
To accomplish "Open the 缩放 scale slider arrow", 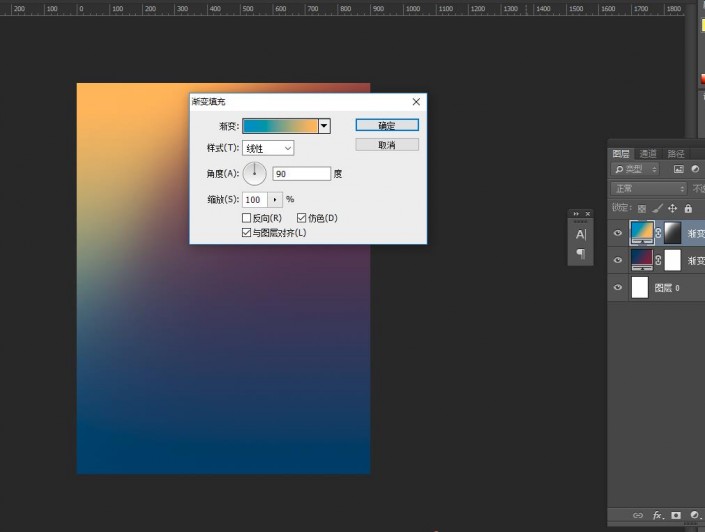I will coord(275,200).
